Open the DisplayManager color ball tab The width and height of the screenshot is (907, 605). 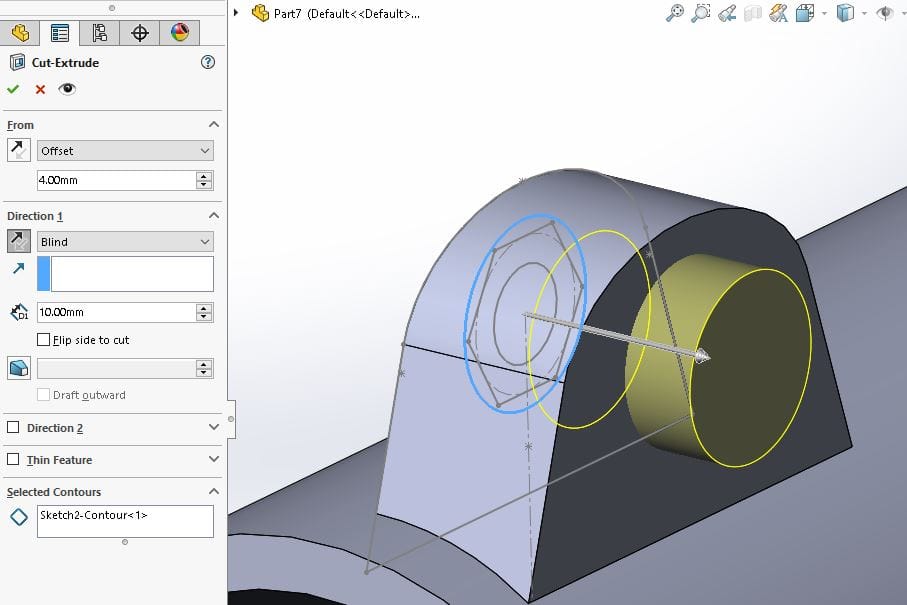pos(179,33)
